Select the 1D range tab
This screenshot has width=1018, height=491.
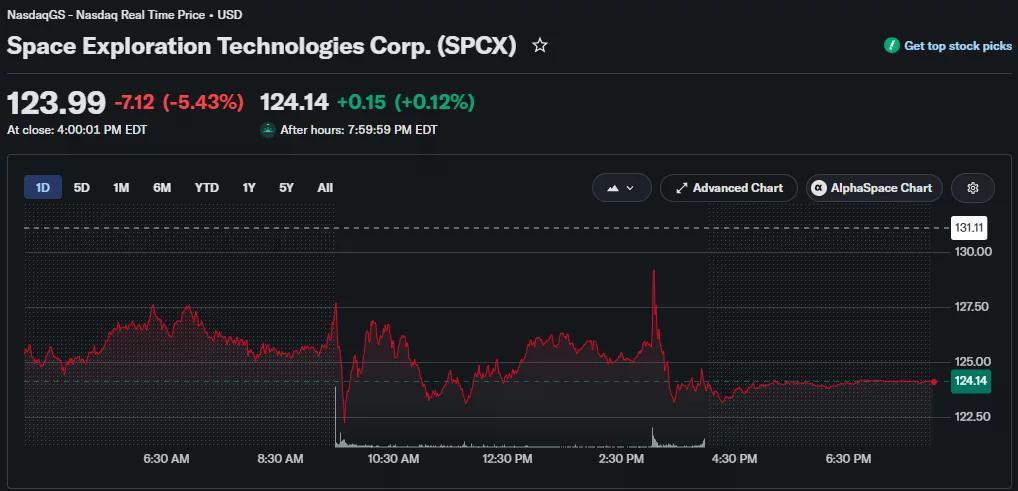43,188
